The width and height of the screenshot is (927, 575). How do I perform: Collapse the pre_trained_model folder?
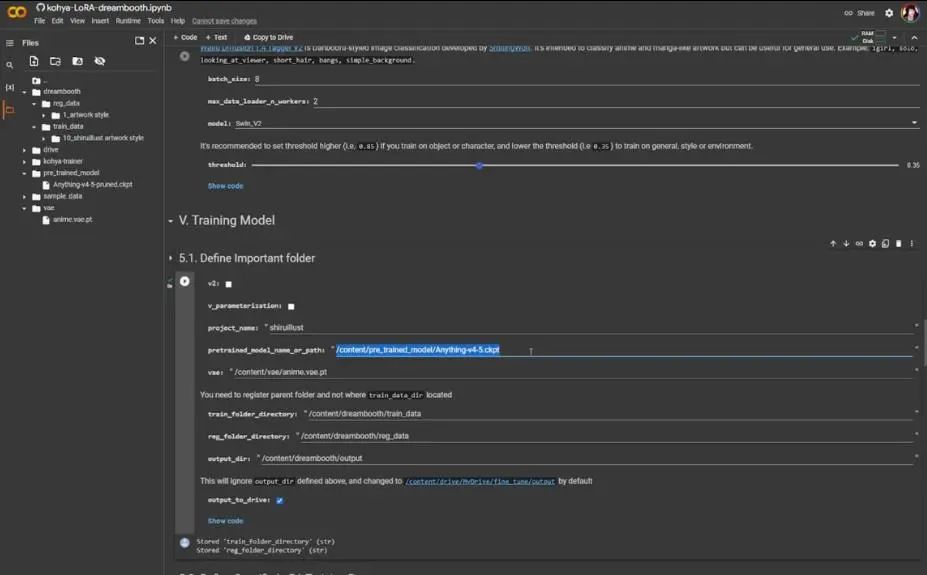coord(24,174)
